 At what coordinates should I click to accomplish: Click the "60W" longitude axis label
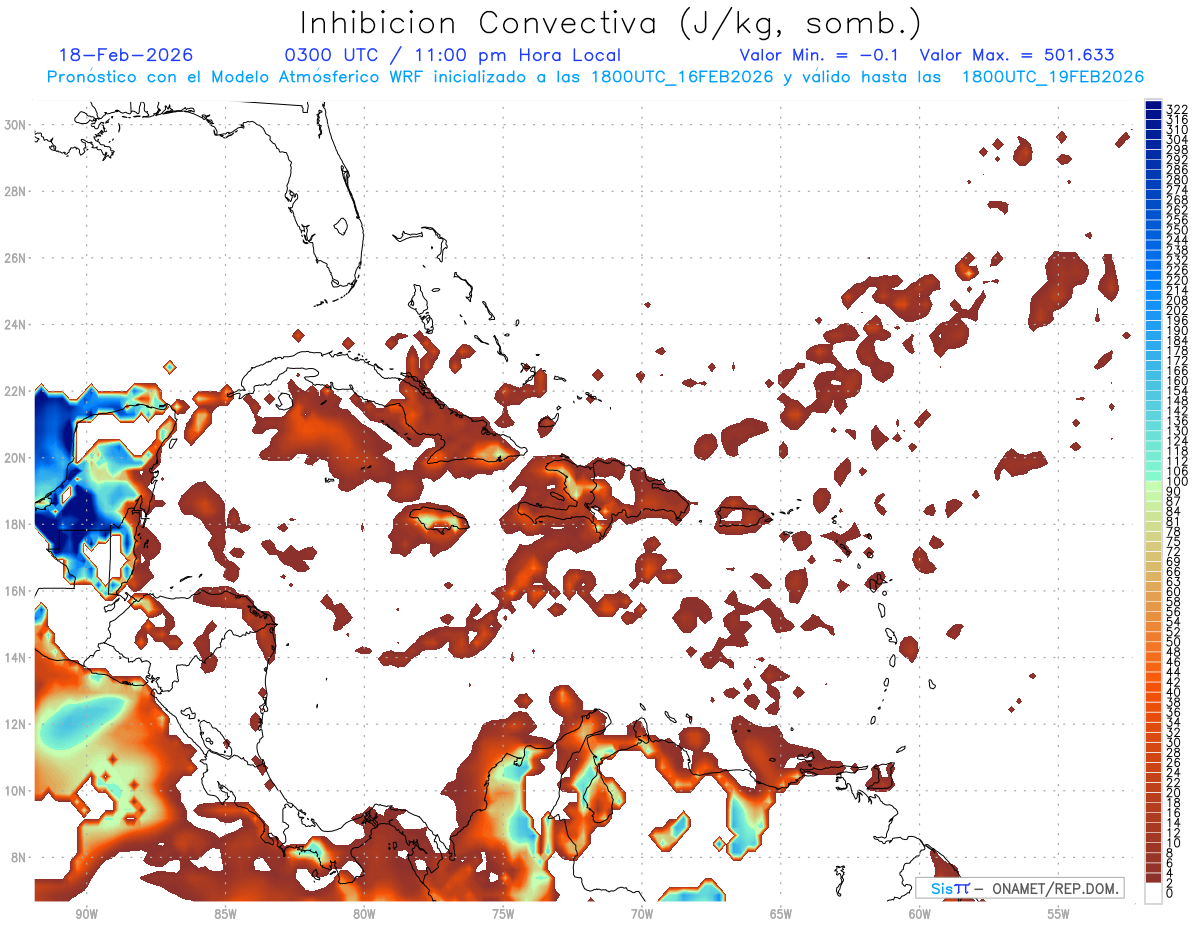(x=920, y=914)
